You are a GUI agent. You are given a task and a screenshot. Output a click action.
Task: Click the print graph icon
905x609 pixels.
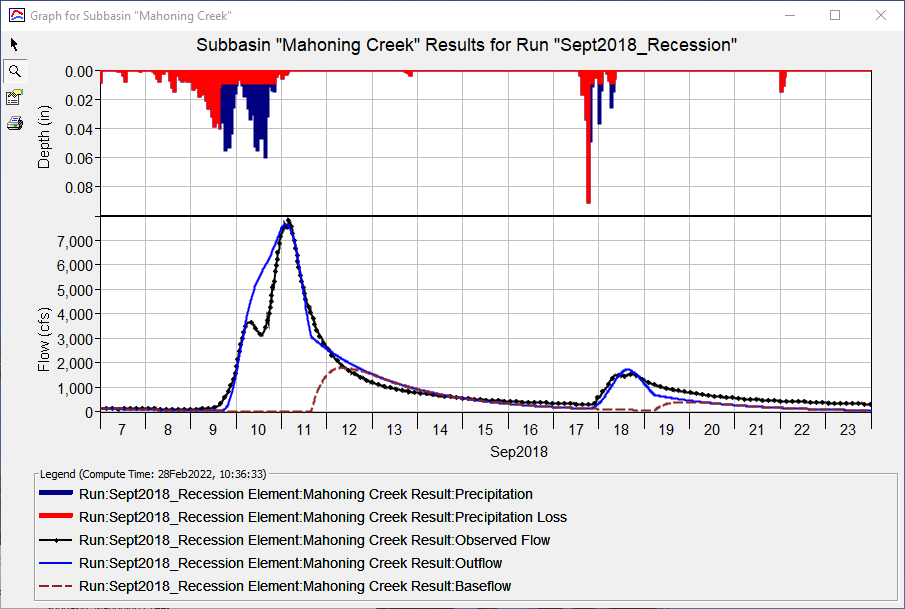click(x=13, y=122)
